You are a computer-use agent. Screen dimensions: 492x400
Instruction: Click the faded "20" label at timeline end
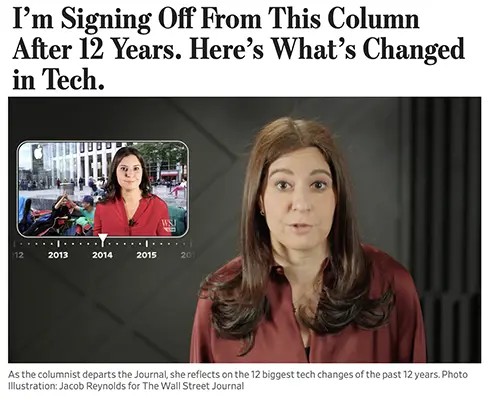[186, 255]
